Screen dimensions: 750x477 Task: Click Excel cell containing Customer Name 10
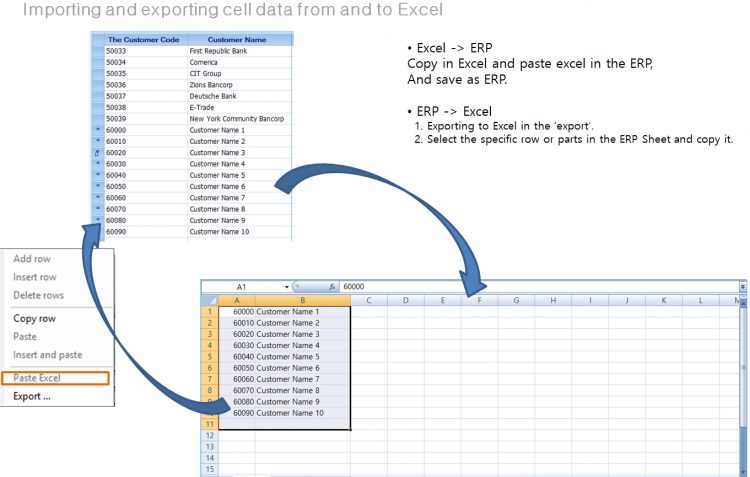coord(303,413)
